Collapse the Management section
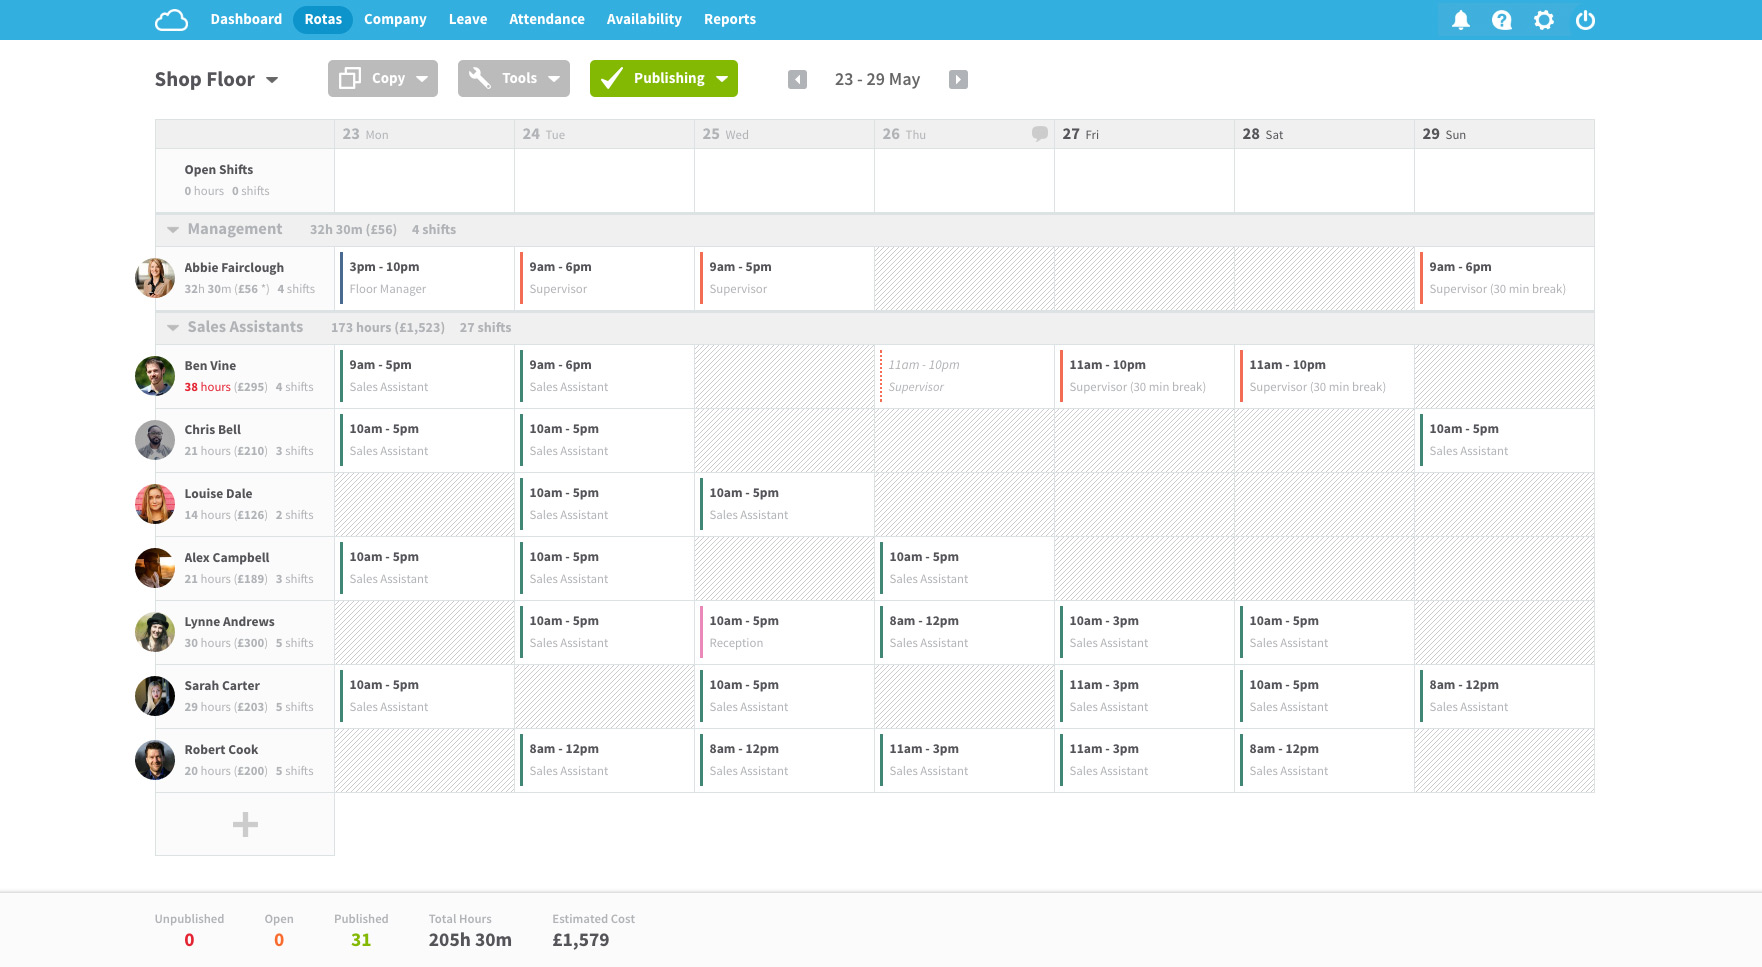 pyautogui.click(x=171, y=229)
